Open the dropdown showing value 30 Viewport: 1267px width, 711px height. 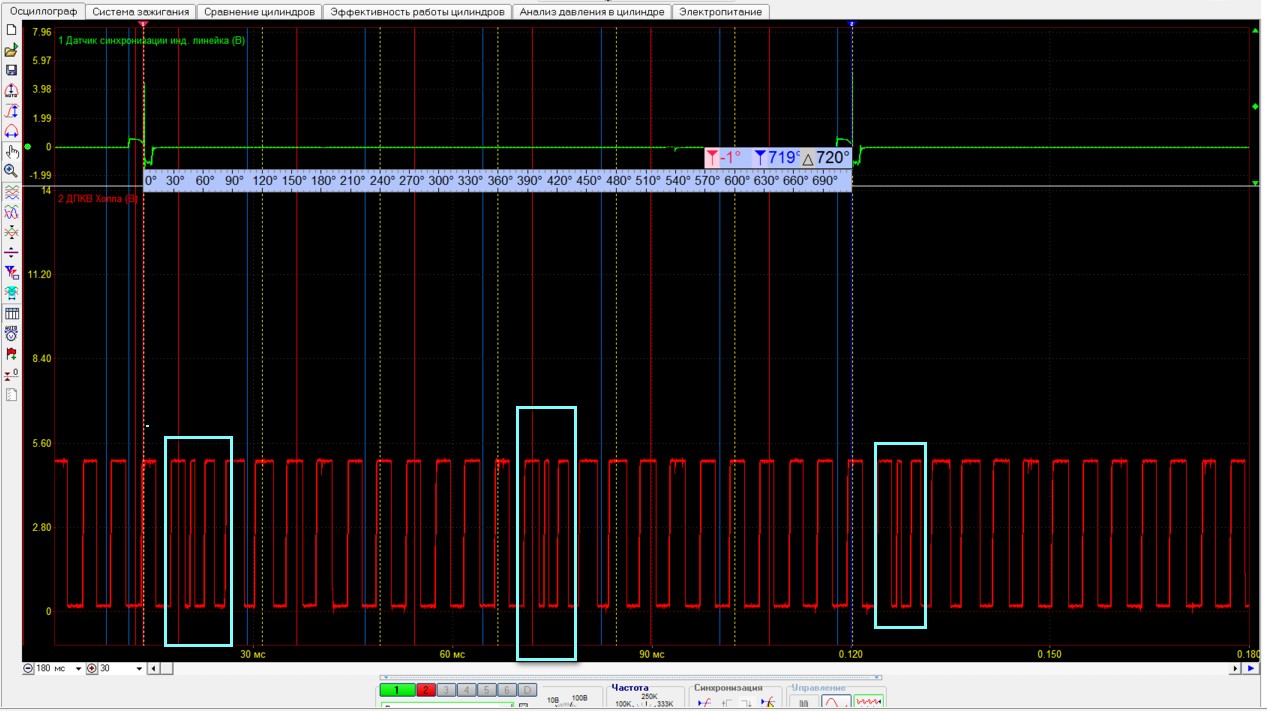coord(139,668)
